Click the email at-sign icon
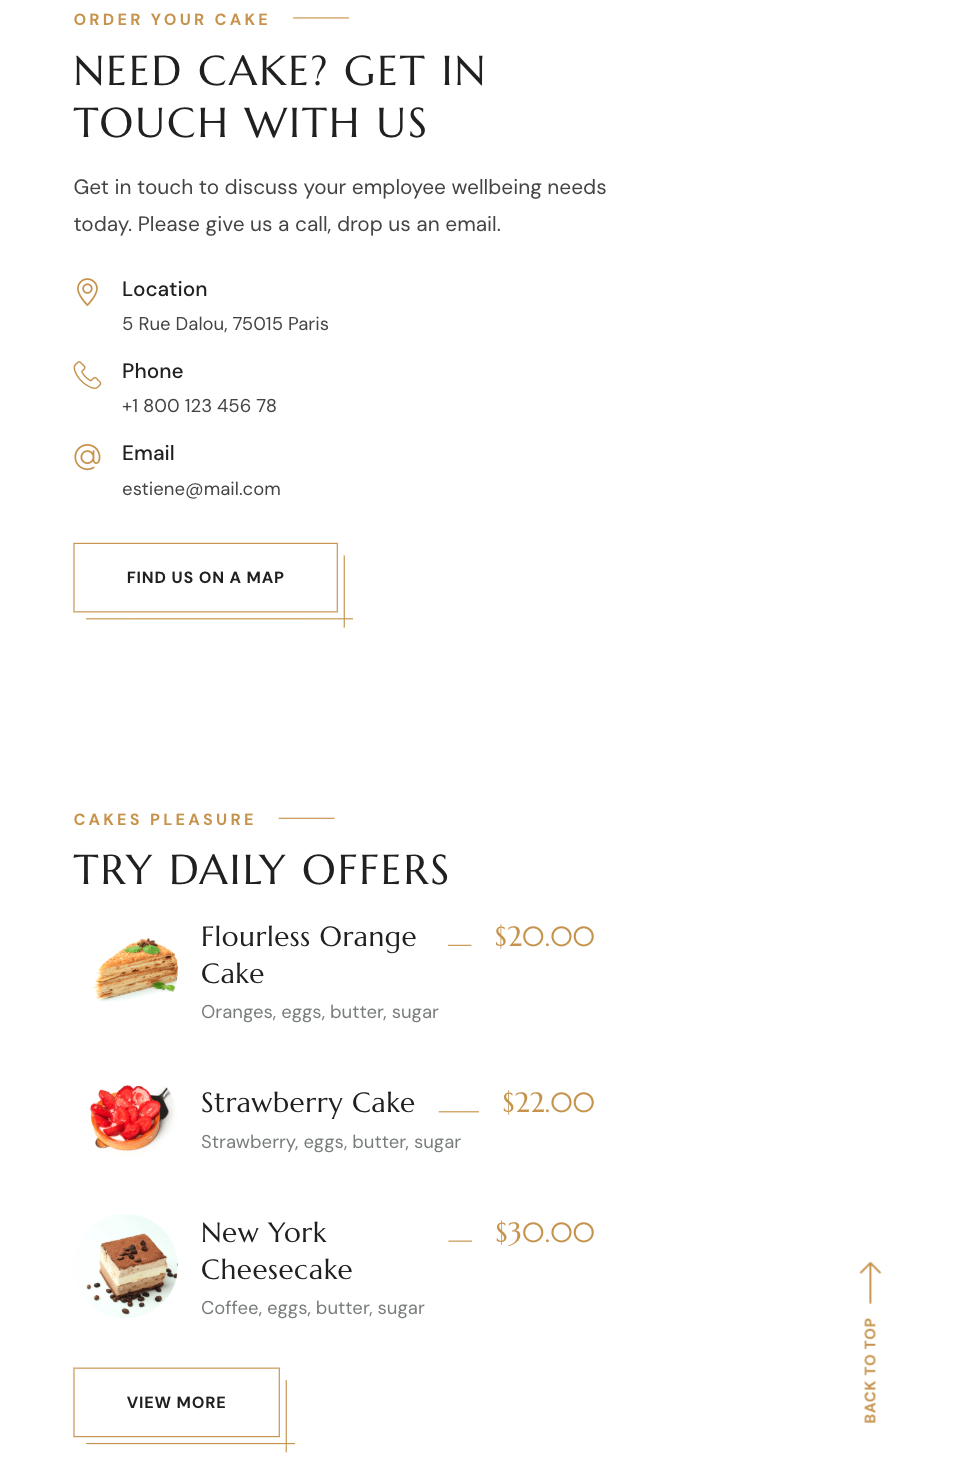968x1464 pixels. 88,457
